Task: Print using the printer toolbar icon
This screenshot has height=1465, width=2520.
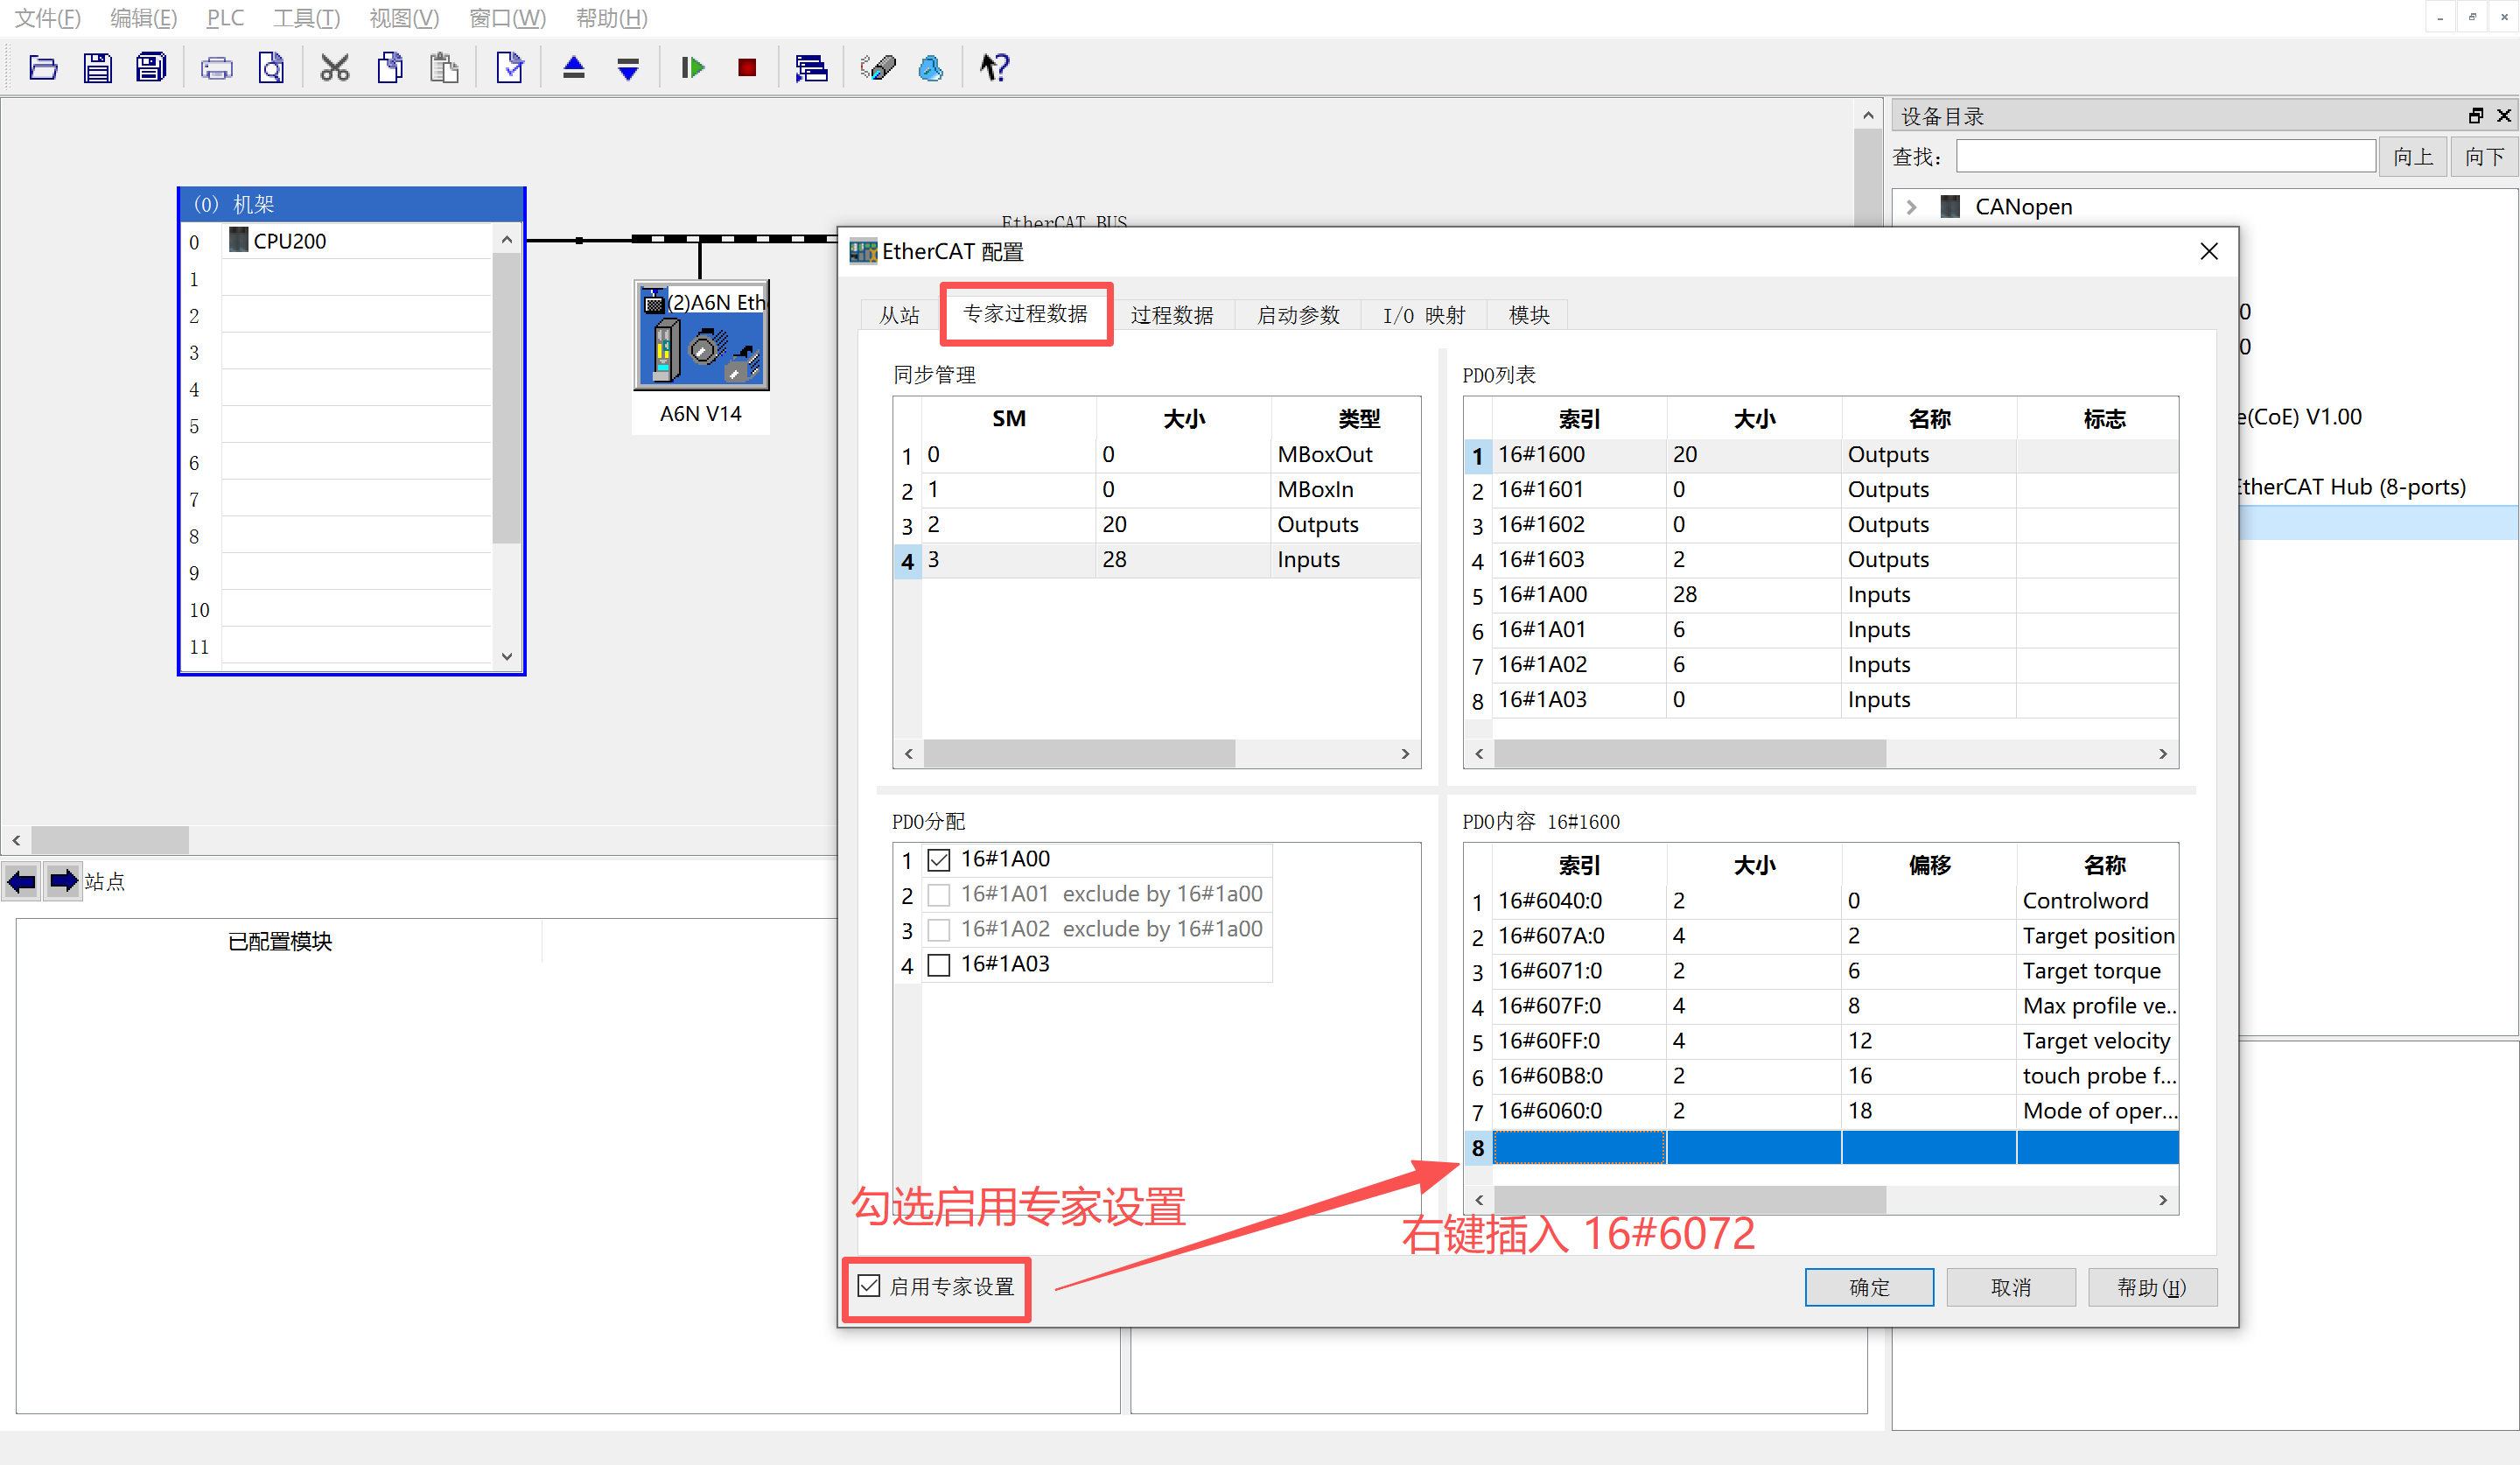Action: [217, 68]
